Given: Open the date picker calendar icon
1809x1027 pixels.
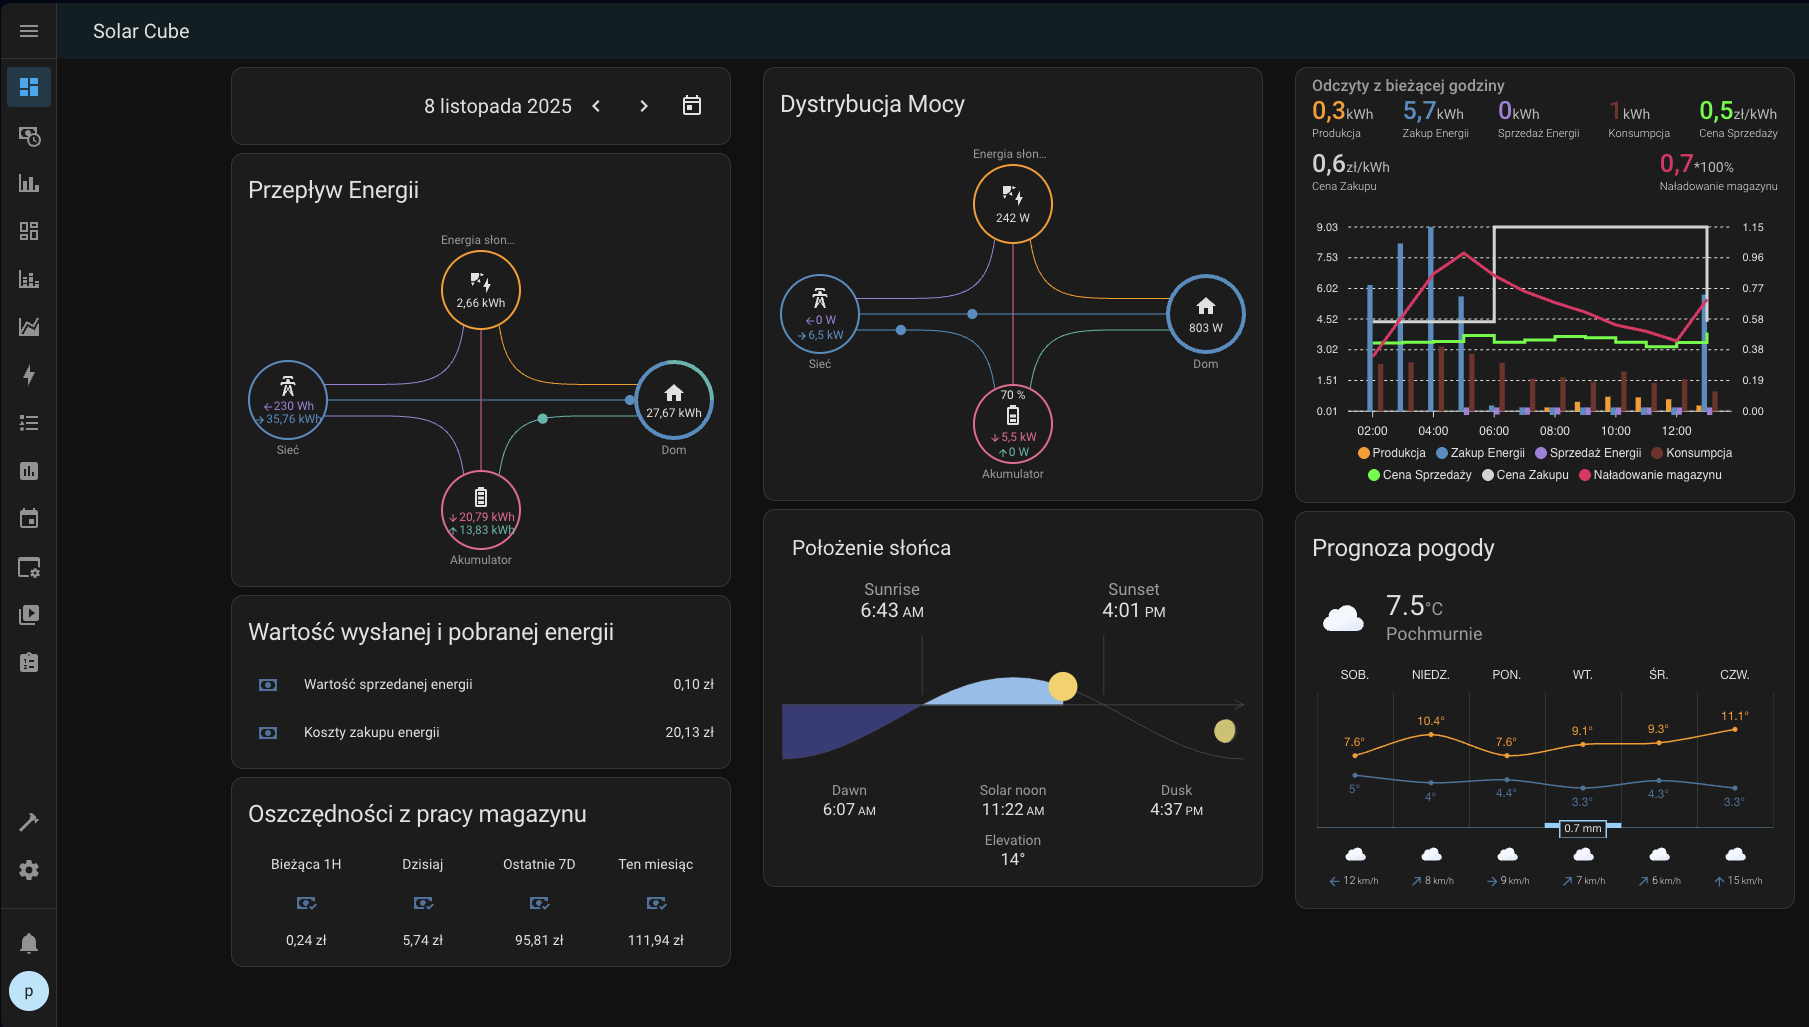Looking at the screenshot, I should (x=692, y=106).
